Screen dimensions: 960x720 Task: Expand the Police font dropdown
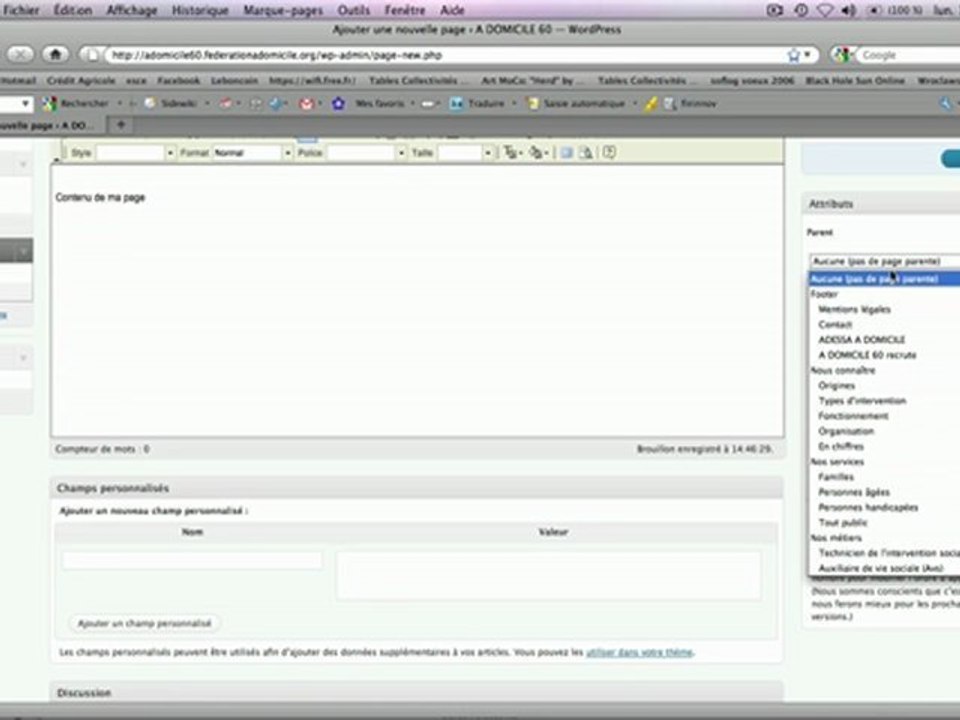[366, 152]
